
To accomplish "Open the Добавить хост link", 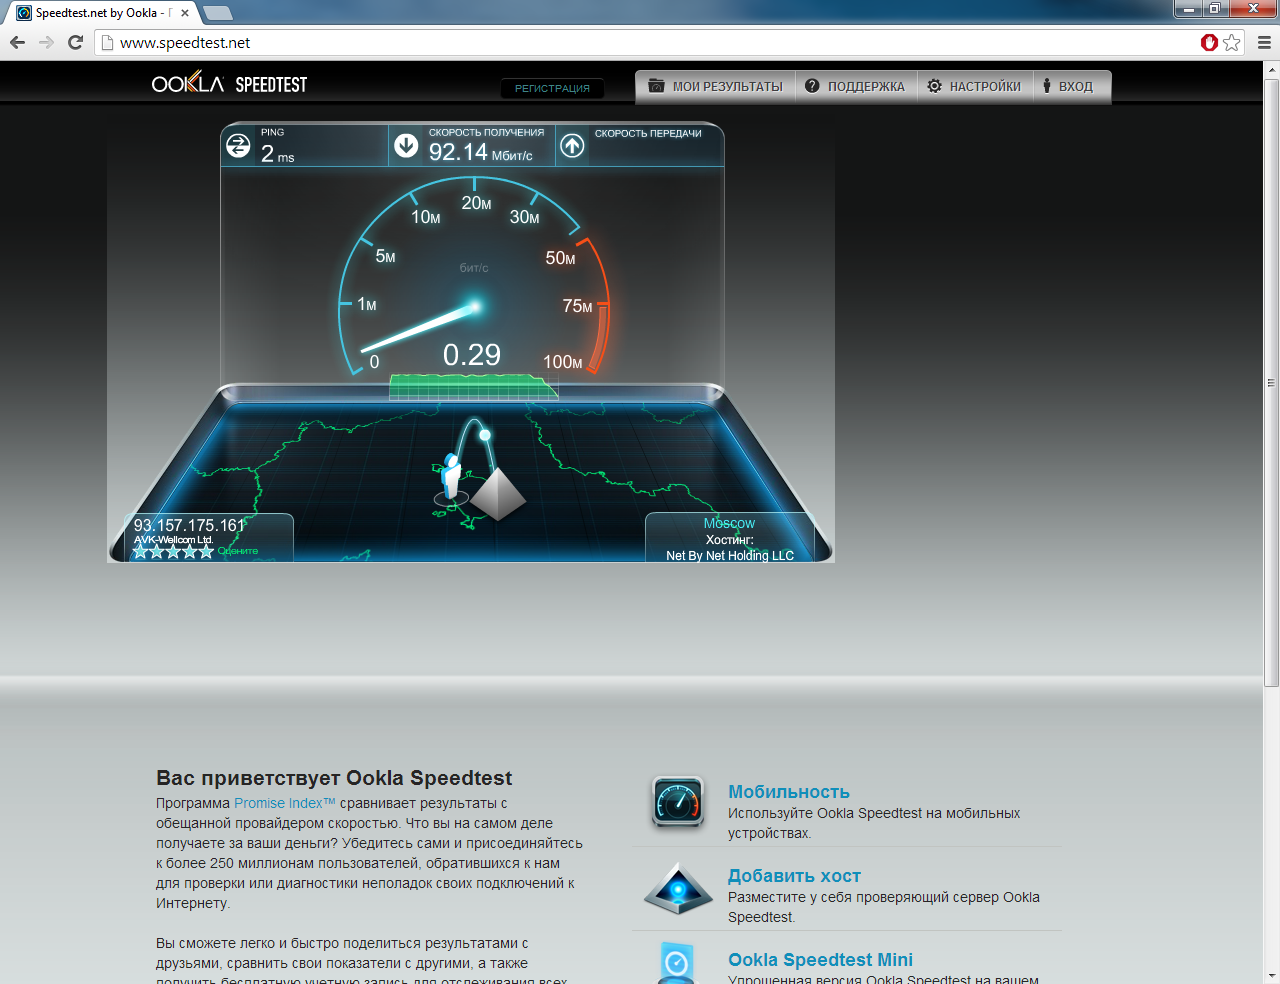I will [x=794, y=876].
